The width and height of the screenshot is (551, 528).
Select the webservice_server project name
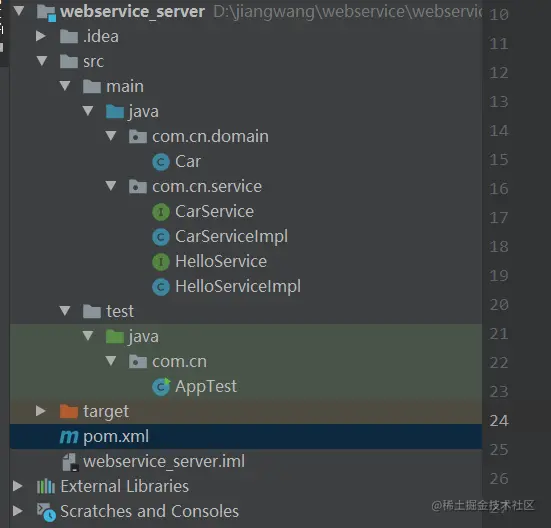[132, 12]
